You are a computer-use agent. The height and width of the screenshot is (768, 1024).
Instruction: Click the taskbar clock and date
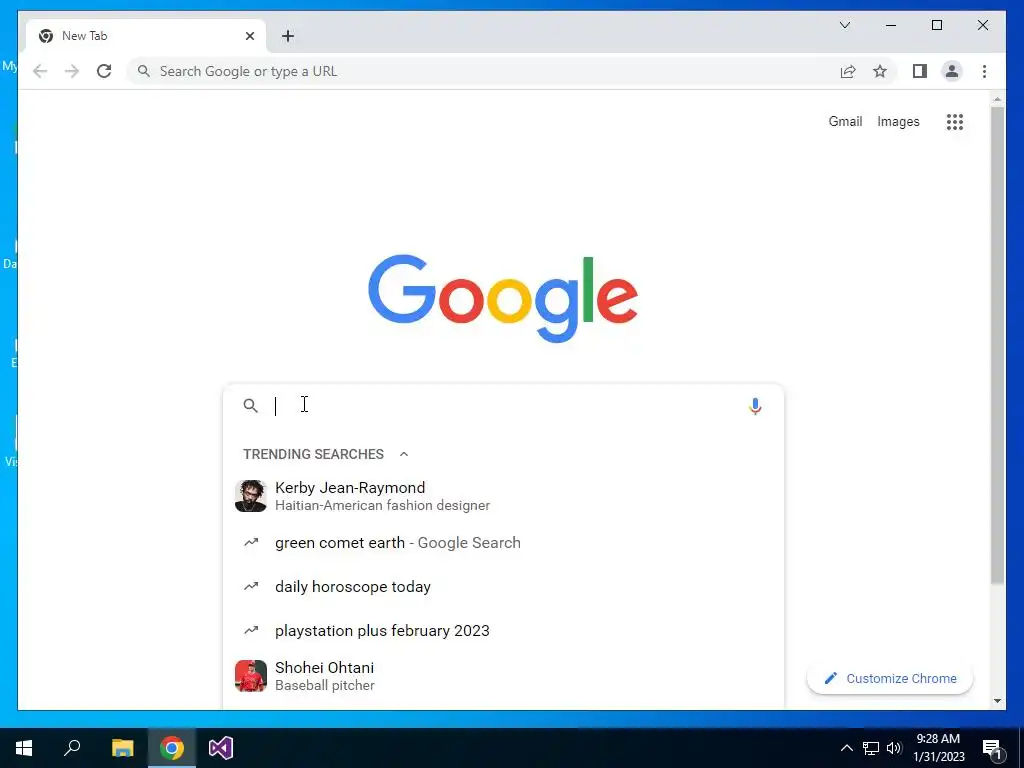pos(938,748)
